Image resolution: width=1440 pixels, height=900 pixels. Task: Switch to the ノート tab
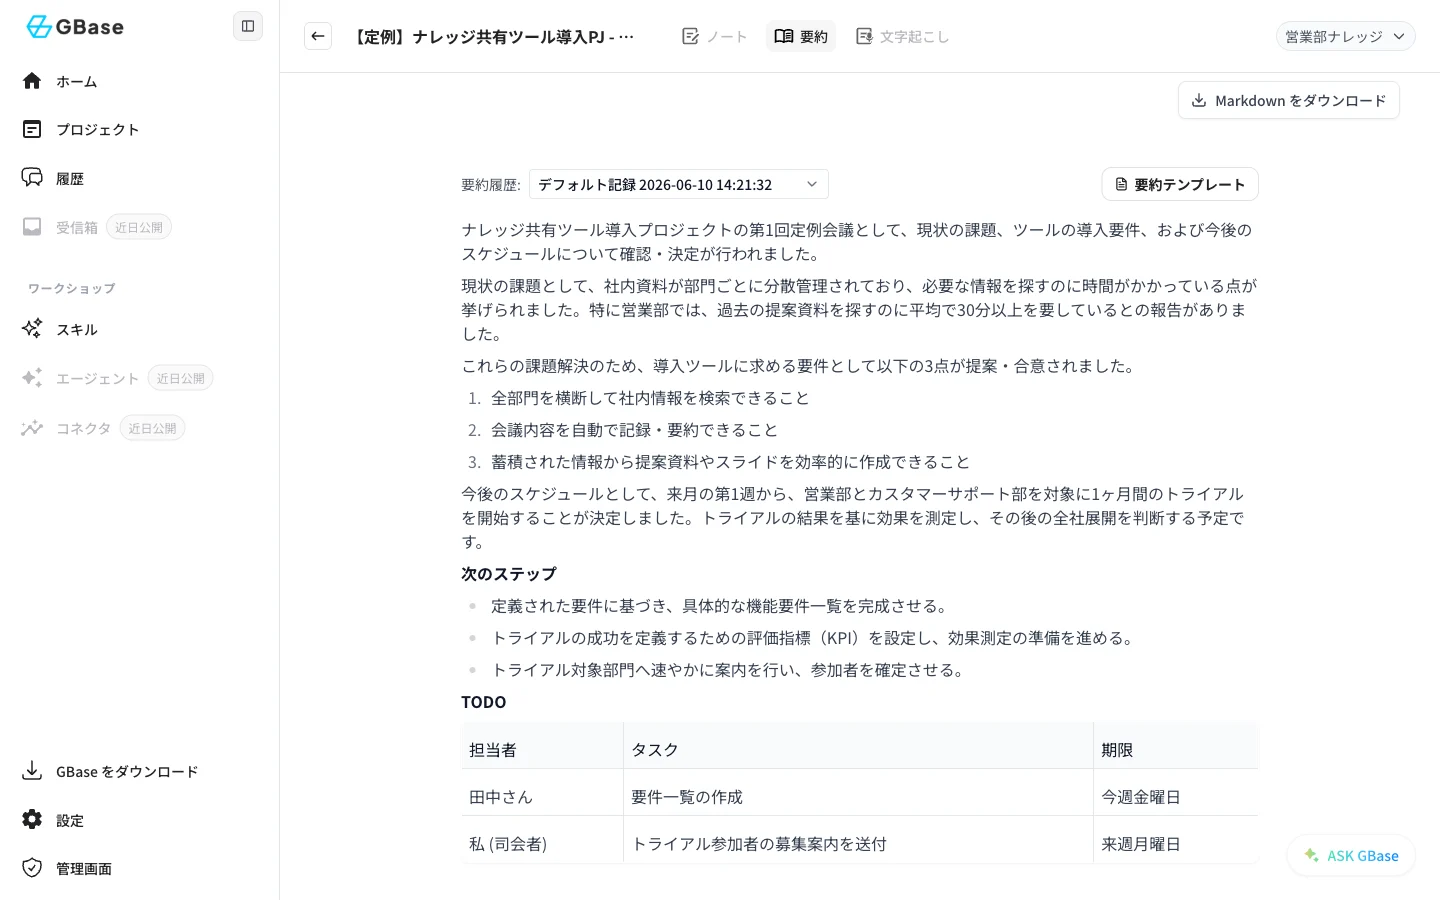point(714,36)
